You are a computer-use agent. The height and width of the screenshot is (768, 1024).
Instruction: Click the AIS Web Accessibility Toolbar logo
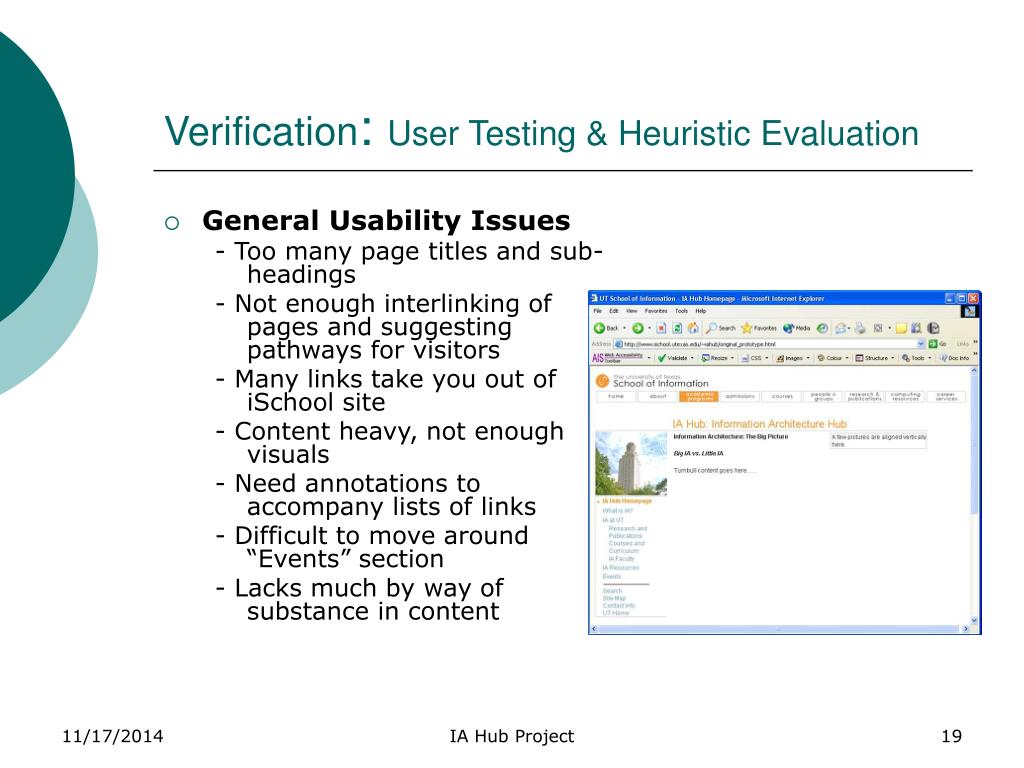617,358
